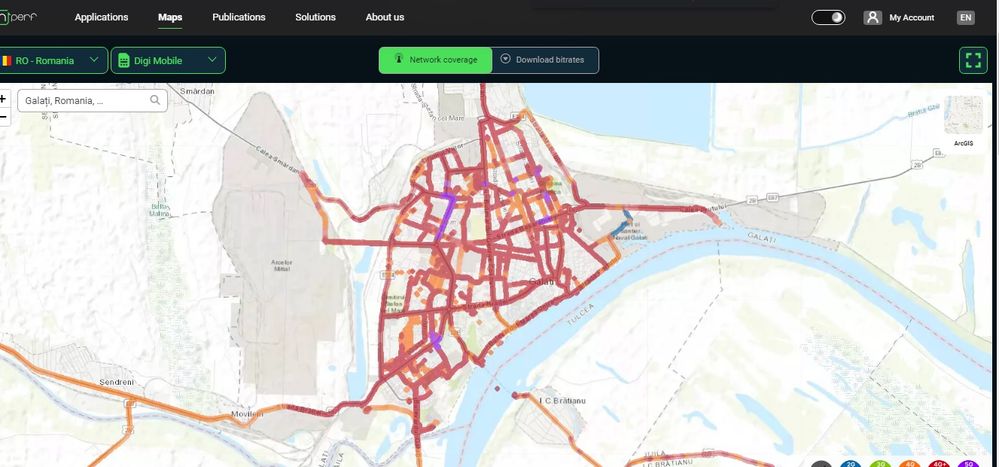Switch to Download bitrates view
Screen dimensions: 999x467
(545, 60)
